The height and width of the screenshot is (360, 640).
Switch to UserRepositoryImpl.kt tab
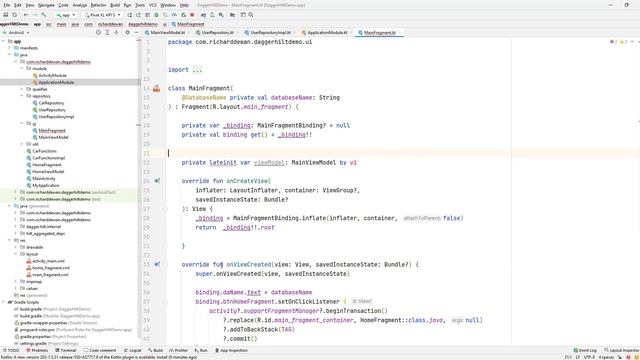tap(270, 32)
